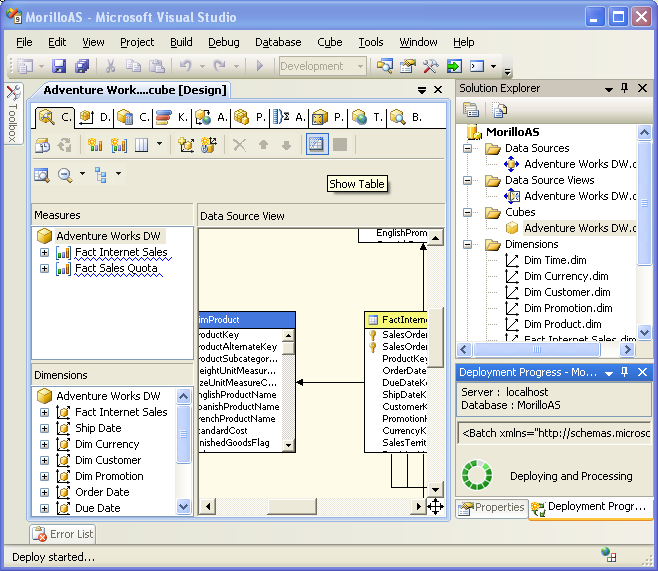
Task: Open the Error List tab
Action: click(x=63, y=534)
